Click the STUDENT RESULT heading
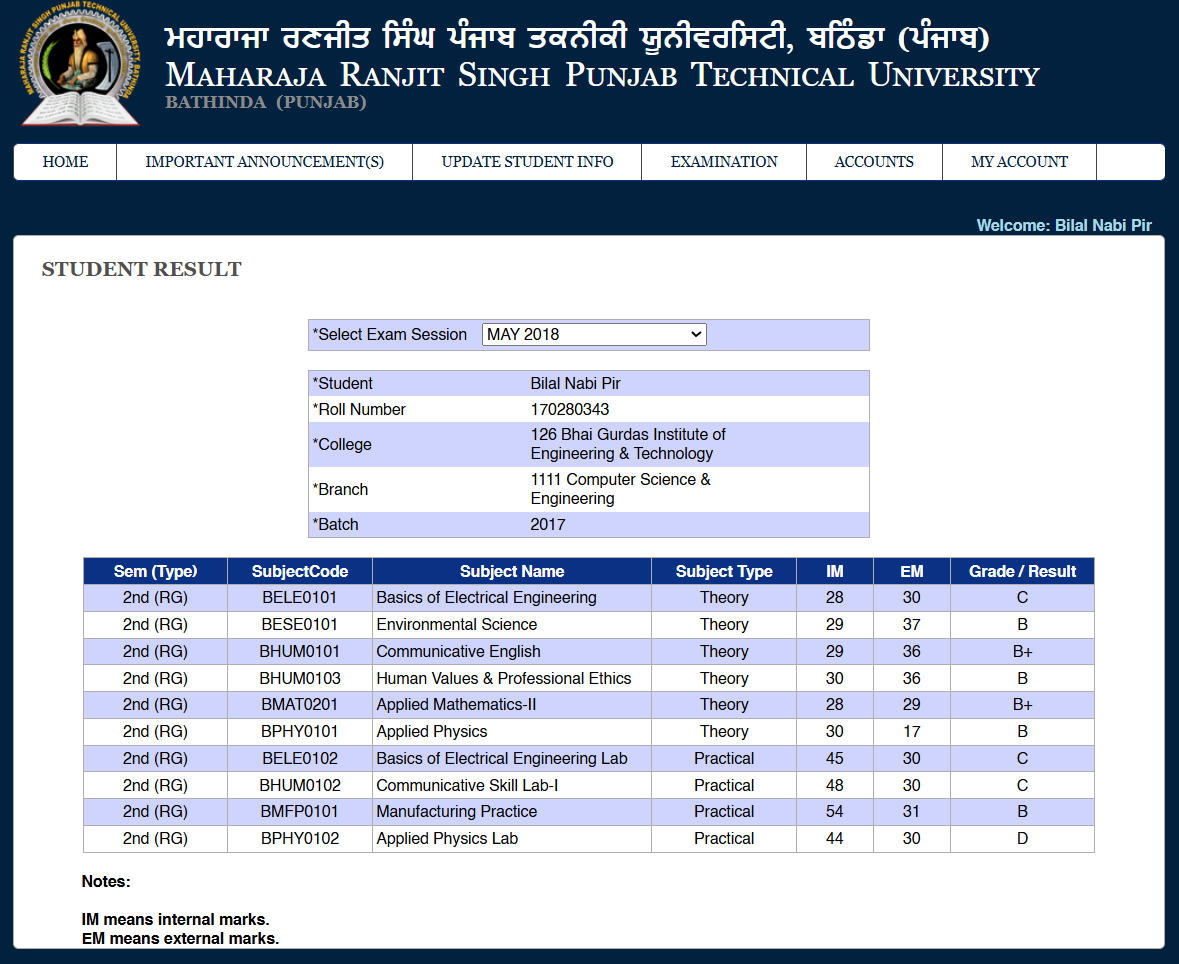This screenshot has width=1179, height=964. [x=141, y=270]
